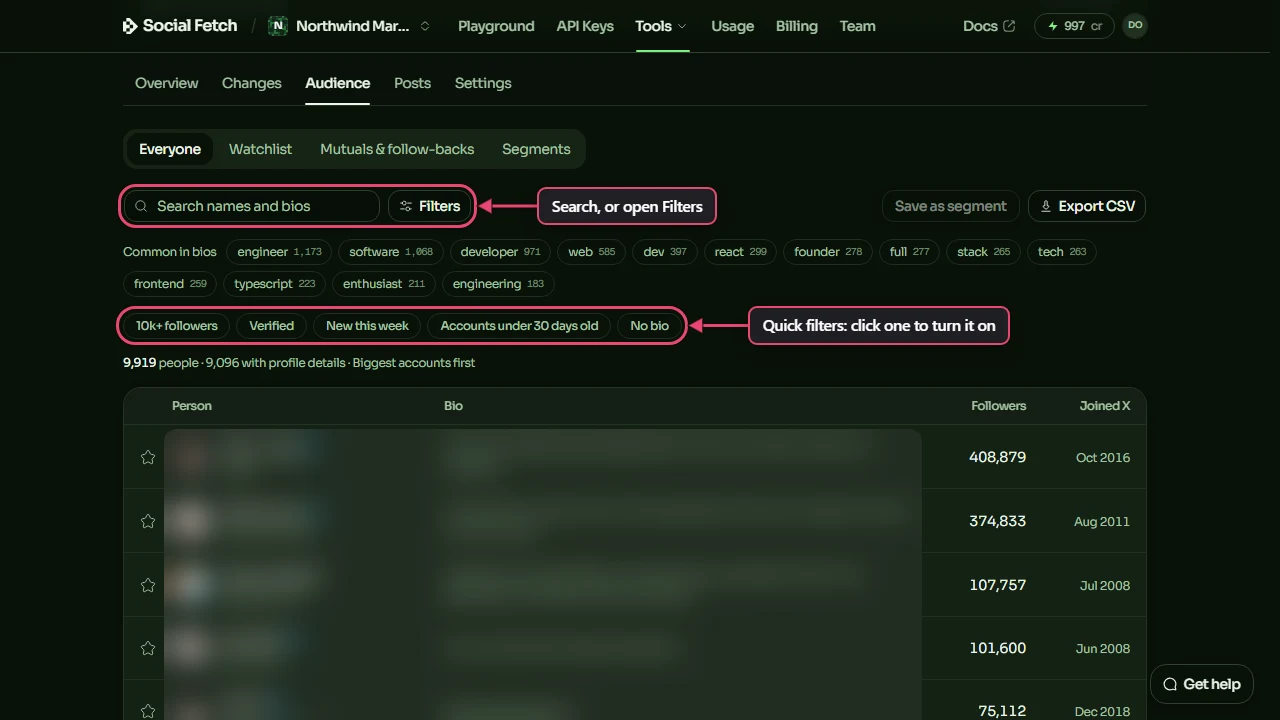Open the Billing page
This screenshot has width=1280, height=720.
(x=797, y=26)
